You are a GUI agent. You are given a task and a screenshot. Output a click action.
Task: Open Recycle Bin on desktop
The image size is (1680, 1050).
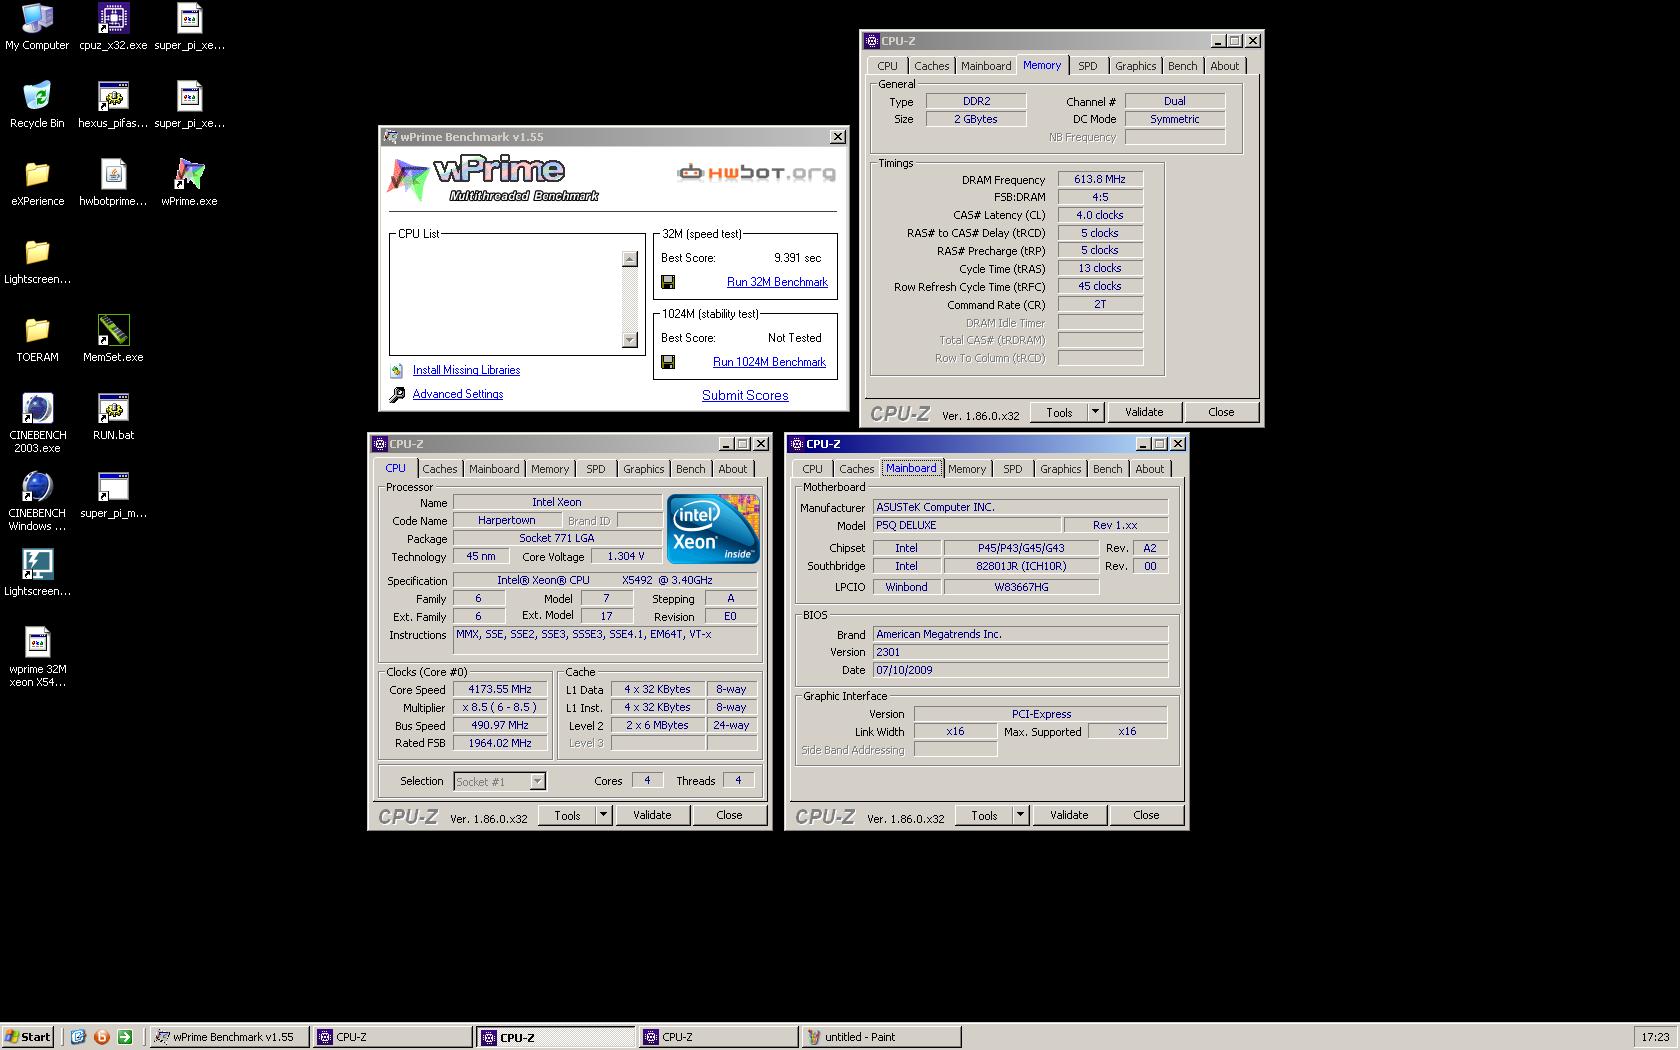point(37,96)
